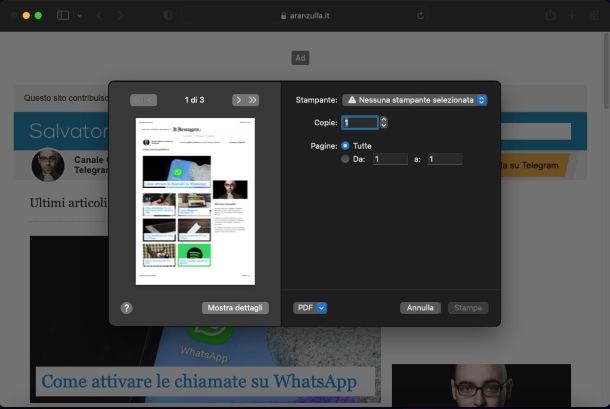Click the green fullscreen window button
Screen dimensions: 610x409
(38, 16)
